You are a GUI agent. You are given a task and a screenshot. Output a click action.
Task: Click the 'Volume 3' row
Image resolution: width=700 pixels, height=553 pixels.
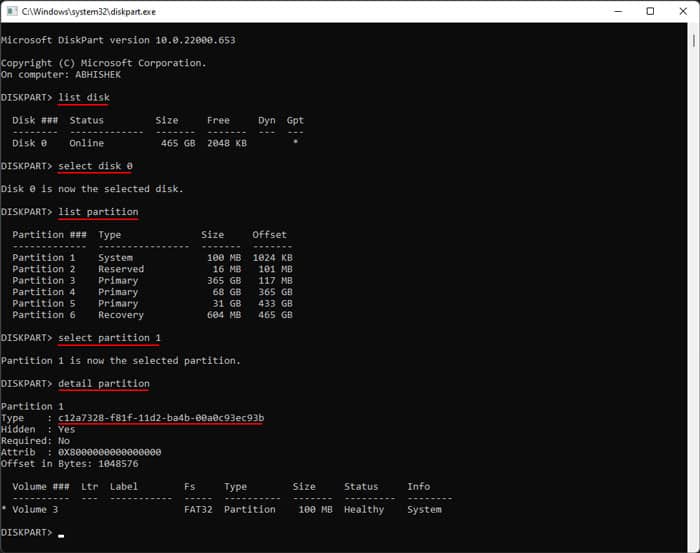pos(221,510)
